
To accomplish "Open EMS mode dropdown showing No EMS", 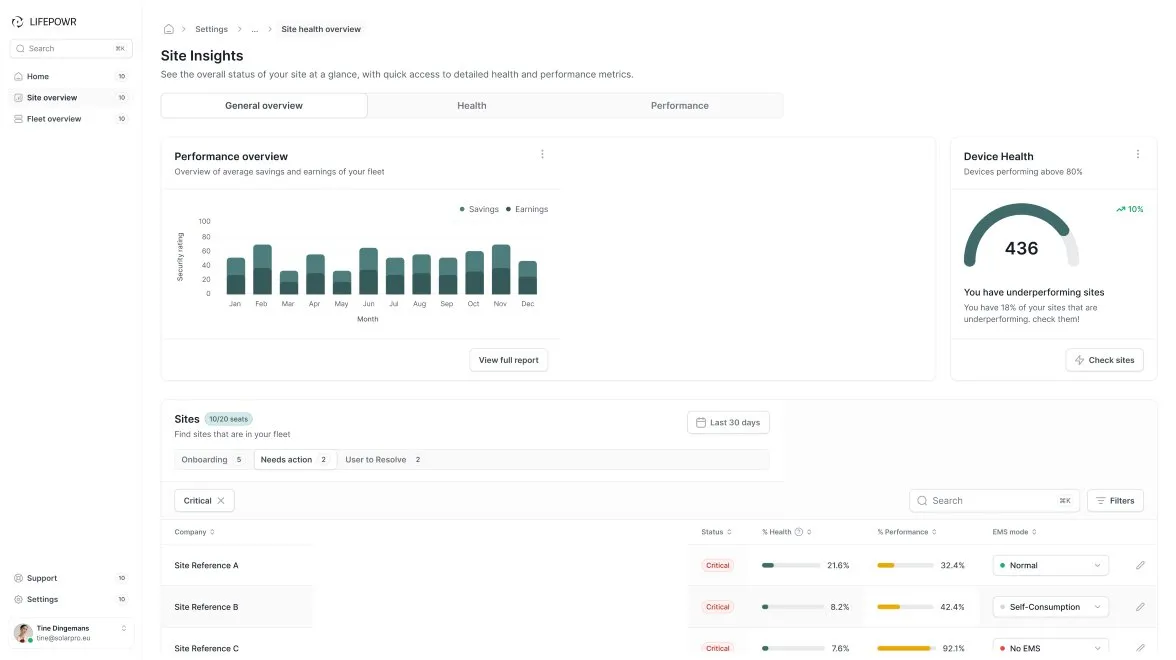I will [1050, 648].
